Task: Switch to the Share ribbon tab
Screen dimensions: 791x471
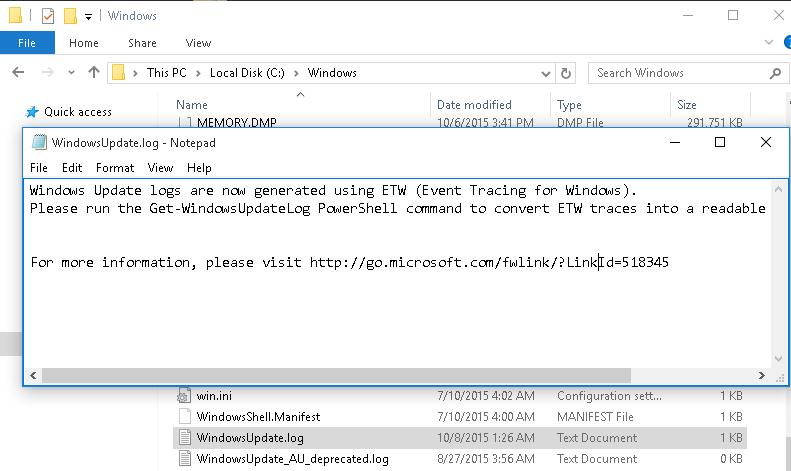Action: click(142, 43)
